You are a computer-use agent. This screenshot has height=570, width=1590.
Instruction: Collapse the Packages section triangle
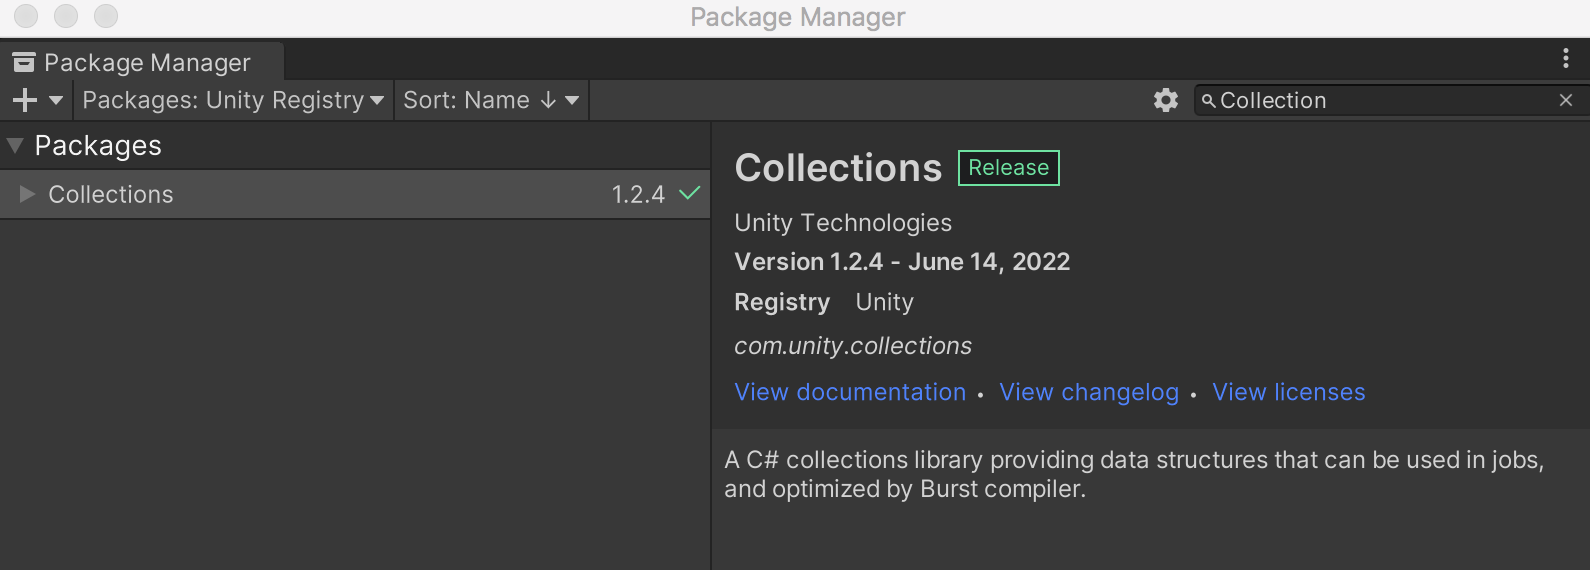[16, 146]
